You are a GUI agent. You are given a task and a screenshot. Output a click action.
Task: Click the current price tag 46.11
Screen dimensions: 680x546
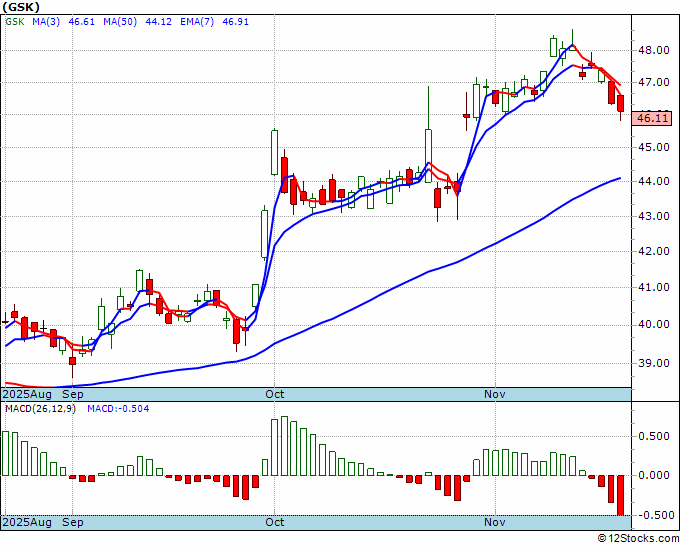pyautogui.click(x=652, y=118)
